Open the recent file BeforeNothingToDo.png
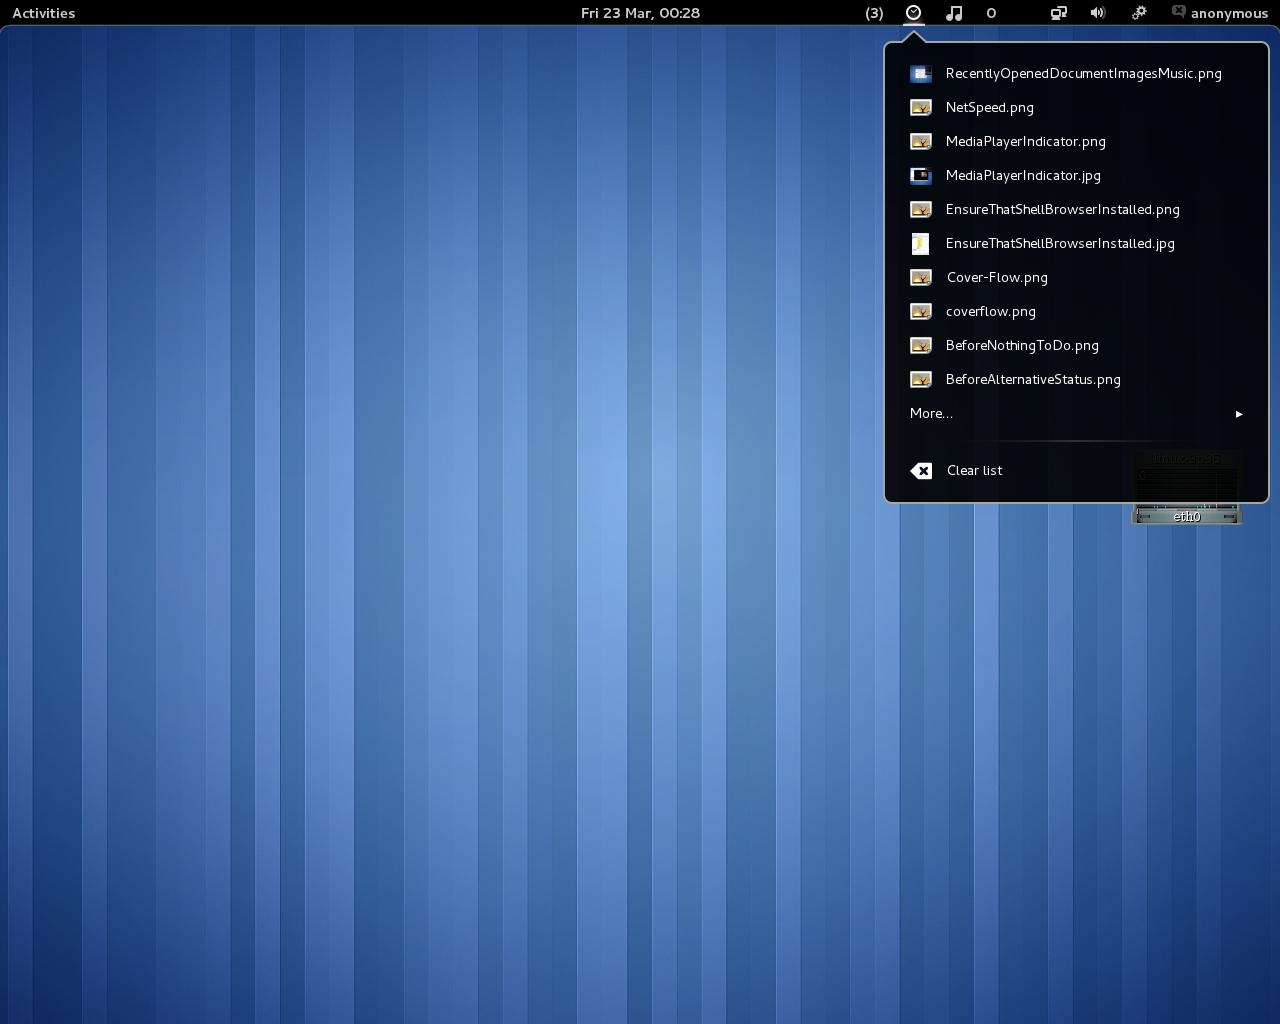The image size is (1280, 1024). [x=1076, y=346]
